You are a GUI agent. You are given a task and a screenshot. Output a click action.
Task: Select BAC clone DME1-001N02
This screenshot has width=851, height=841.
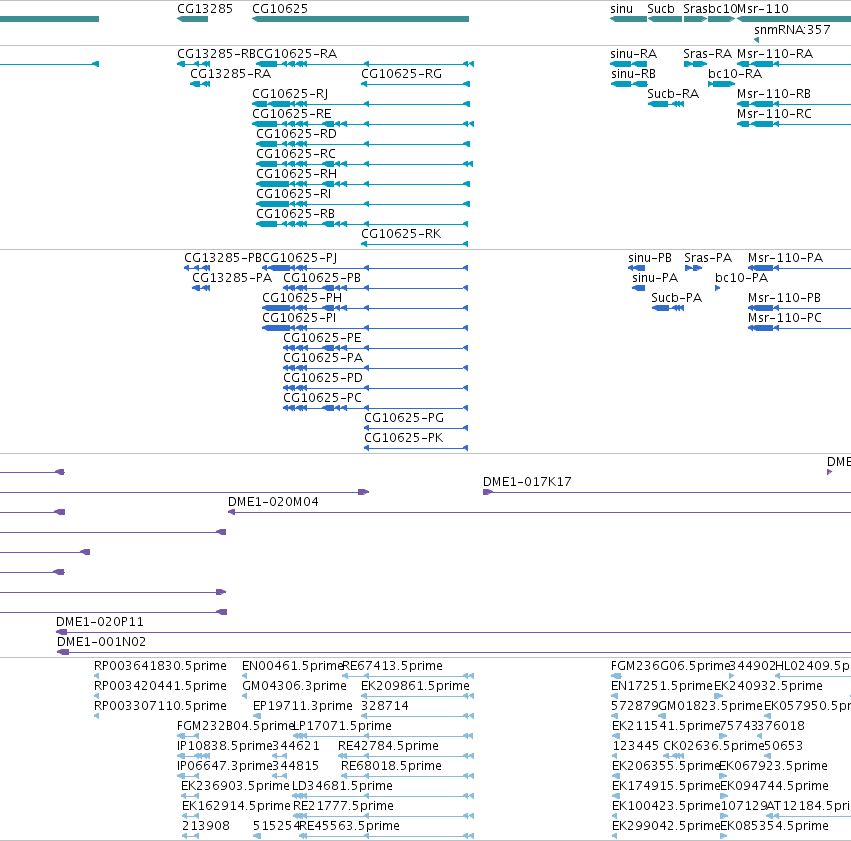coord(101,642)
